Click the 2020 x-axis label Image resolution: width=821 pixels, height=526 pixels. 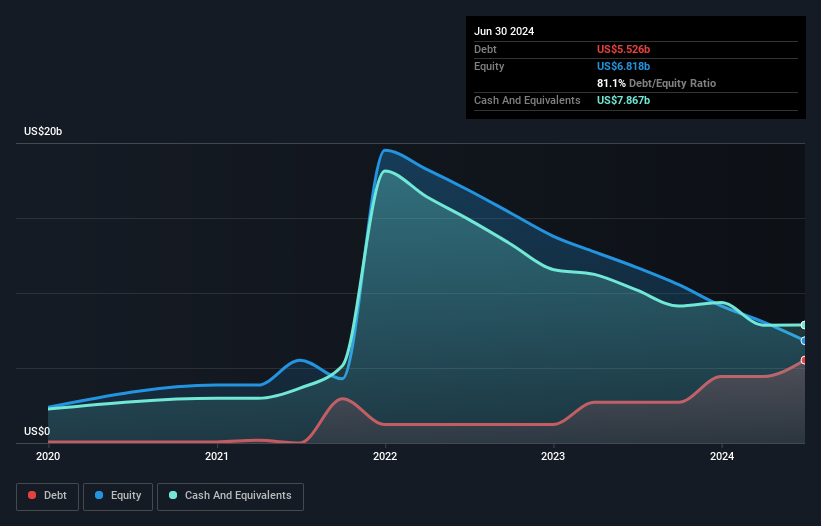pos(48,456)
